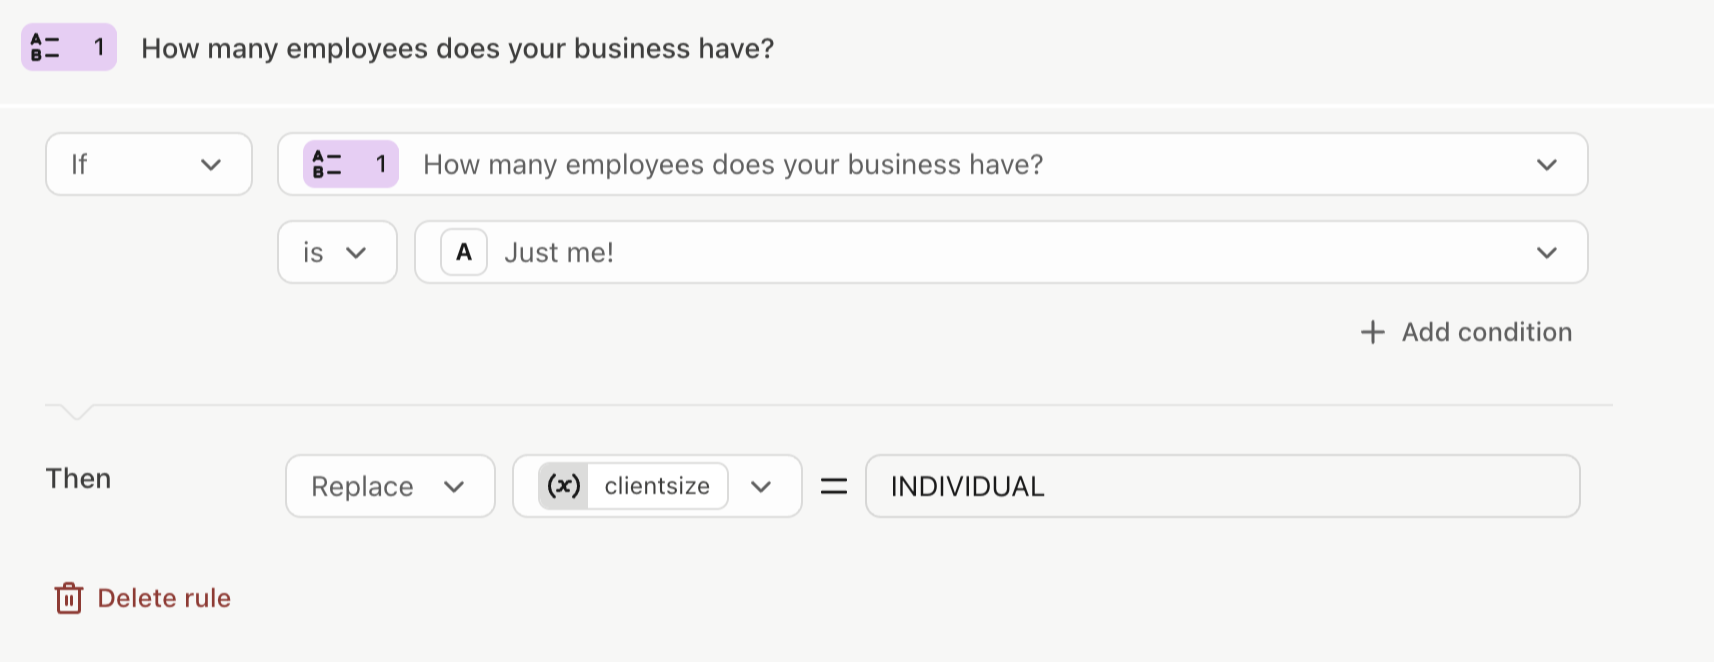Click the Add condition button
Image resolution: width=1714 pixels, height=662 pixels.
click(1466, 332)
